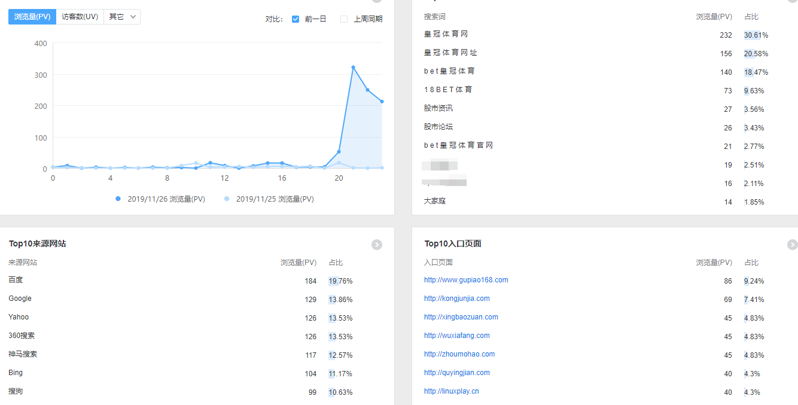Open link http://linuxplay.cn

(x=451, y=391)
